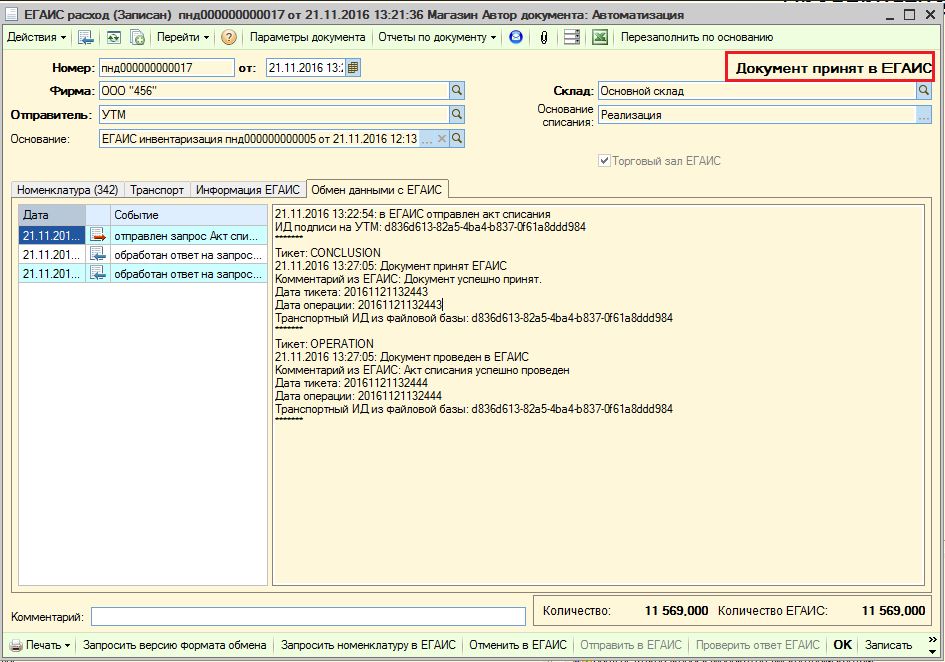Open calendar picker next to document date

pyautogui.click(x=353, y=68)
